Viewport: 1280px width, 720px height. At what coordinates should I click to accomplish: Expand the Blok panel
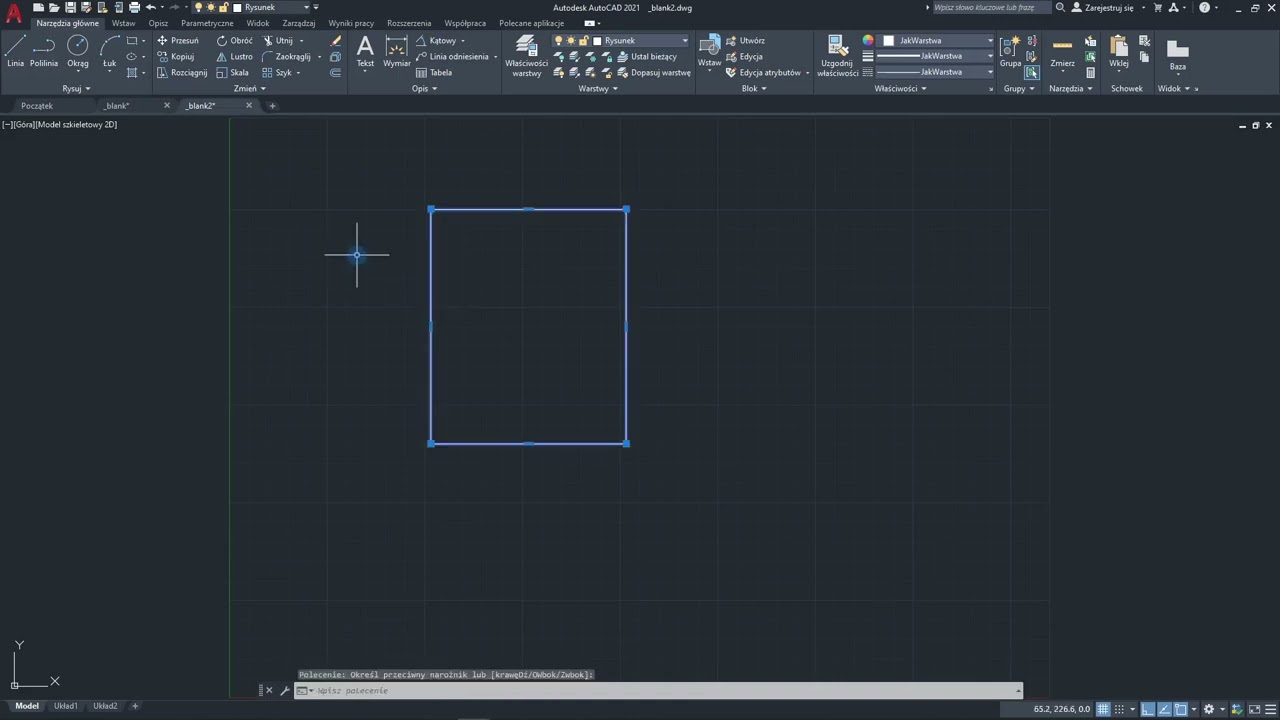click(754, 88)
